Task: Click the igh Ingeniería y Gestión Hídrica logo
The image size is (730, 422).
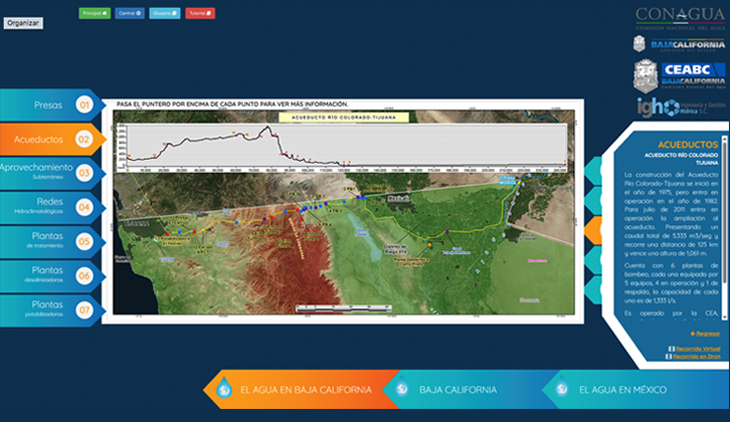Action: [x=681, y=107]
